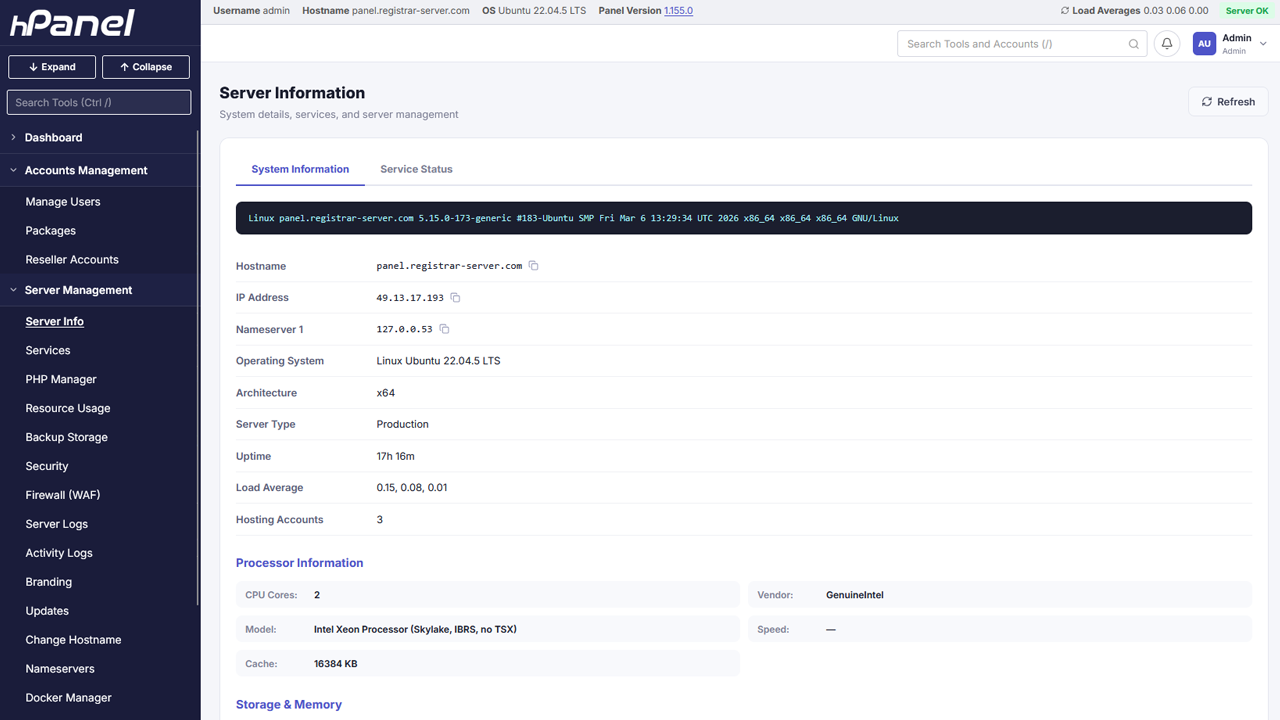This screenshot has width=1280, height=720.
Task: Click the hPanel logo
Action: coord(71,23)
